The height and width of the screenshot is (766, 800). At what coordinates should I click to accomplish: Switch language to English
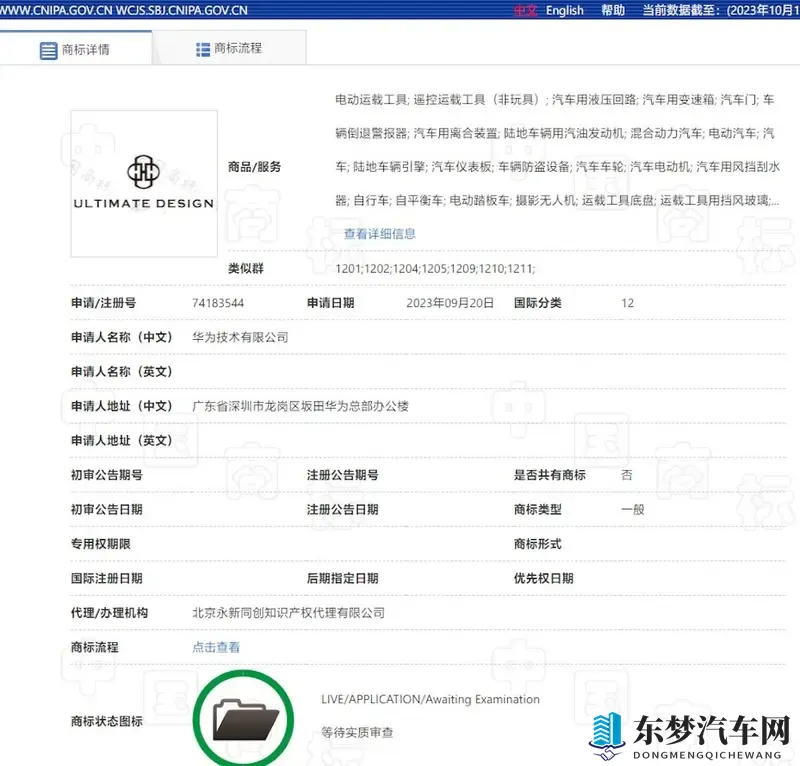click(x=566, y=10)
